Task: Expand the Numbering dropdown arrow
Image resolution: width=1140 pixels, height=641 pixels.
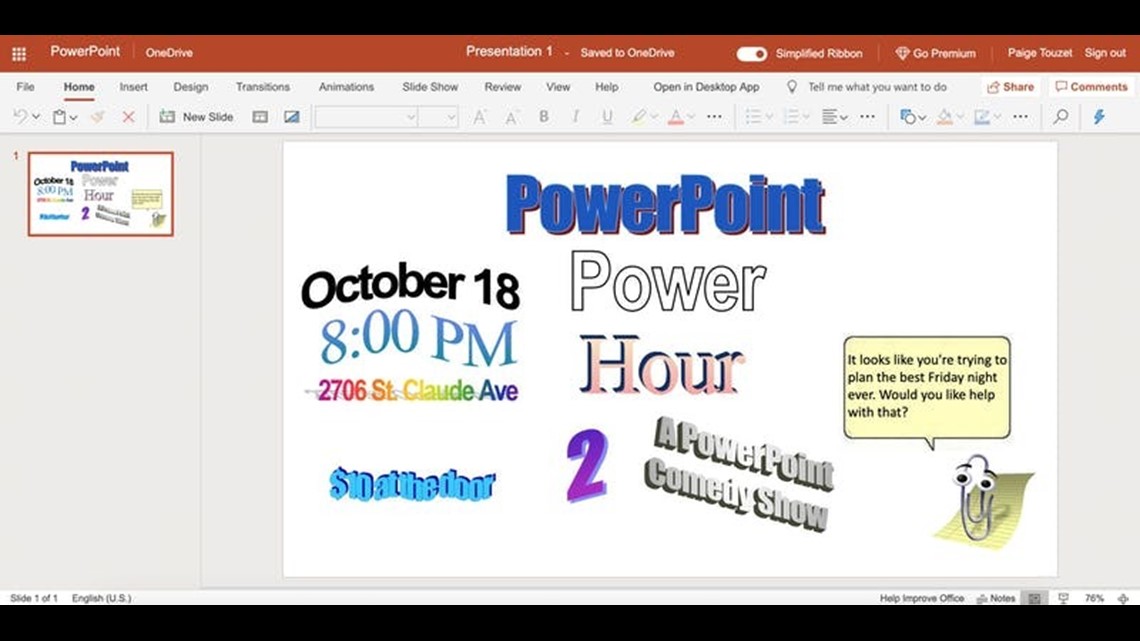Action: pos(807,117)
